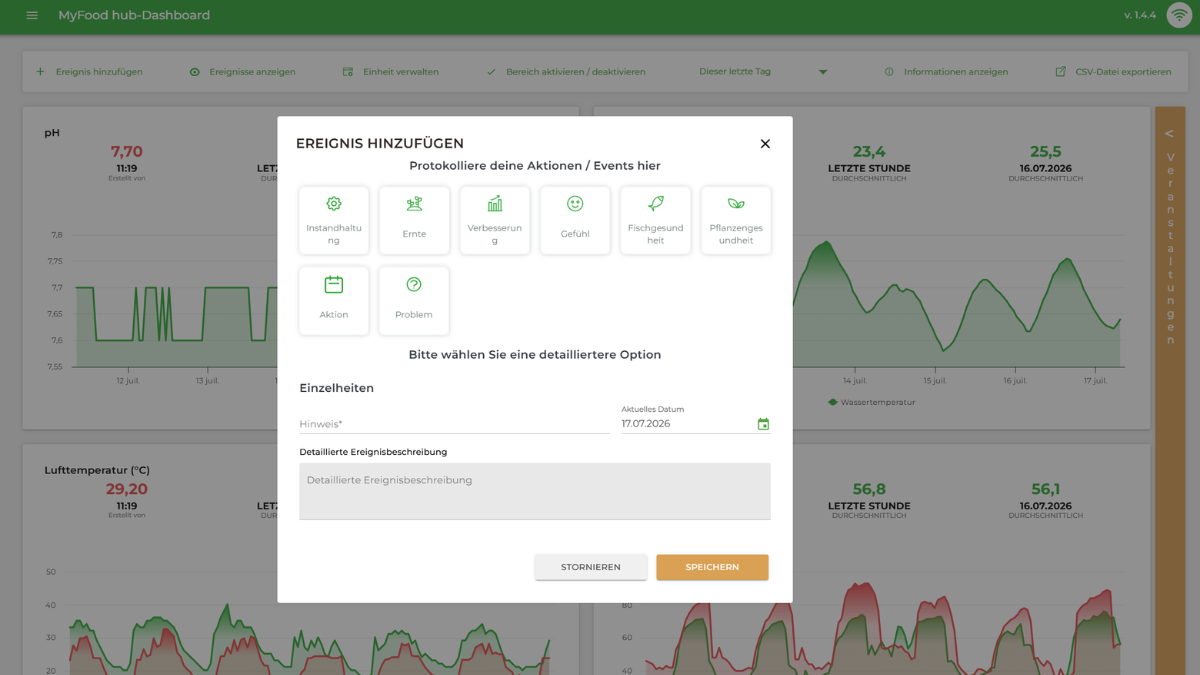This screenshot has width=1200, height=675.
Task: Pick the Verbesserung chart event tile
Action: 495,220
